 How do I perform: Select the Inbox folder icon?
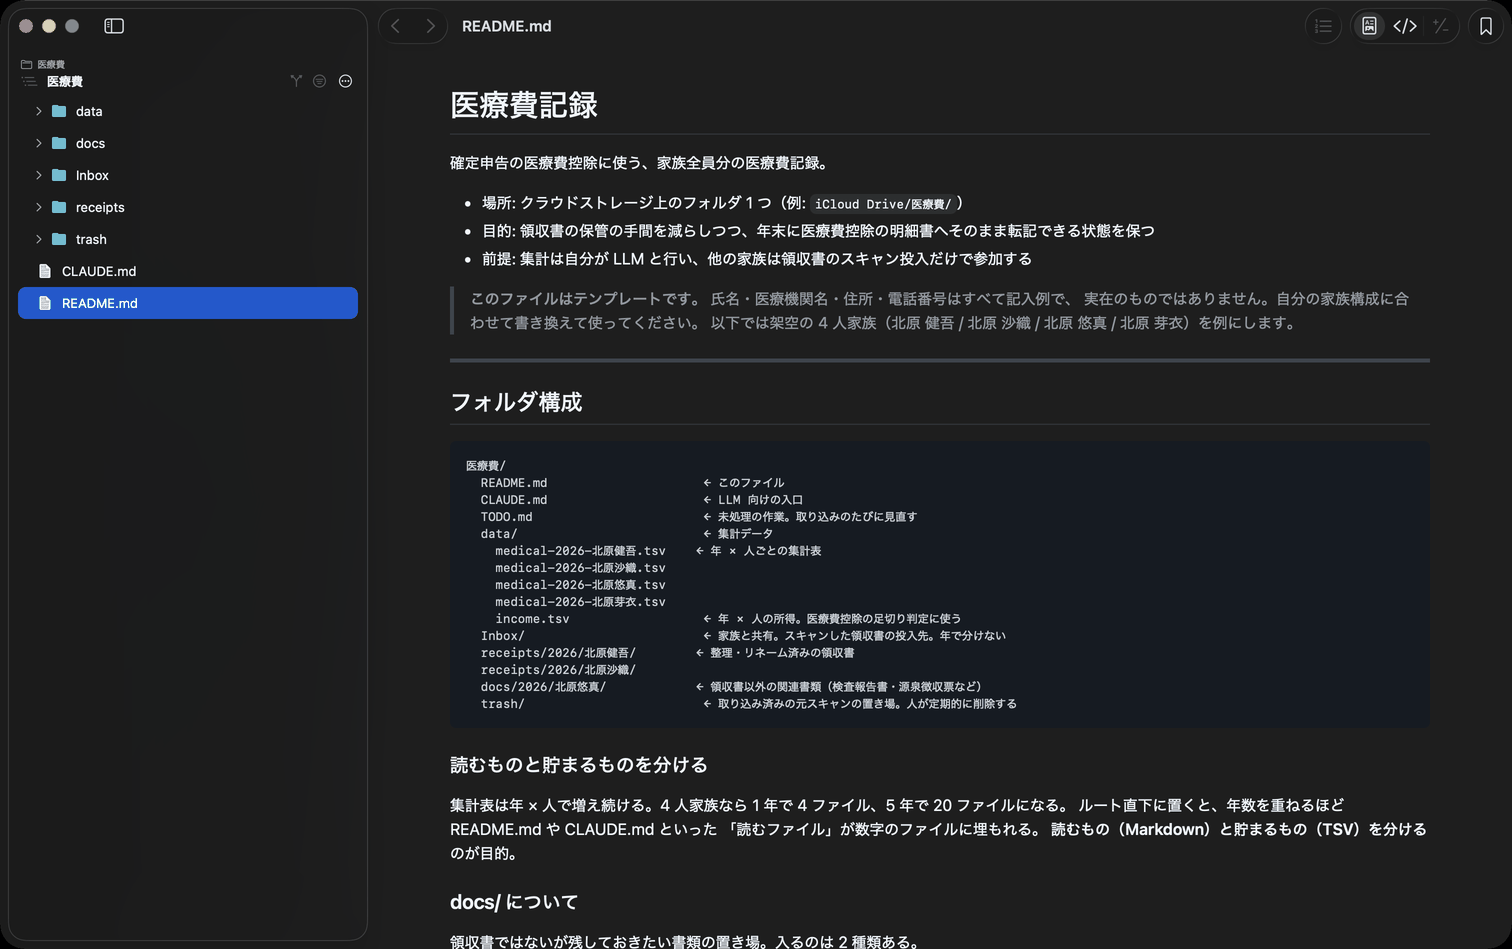coord(59,175)
